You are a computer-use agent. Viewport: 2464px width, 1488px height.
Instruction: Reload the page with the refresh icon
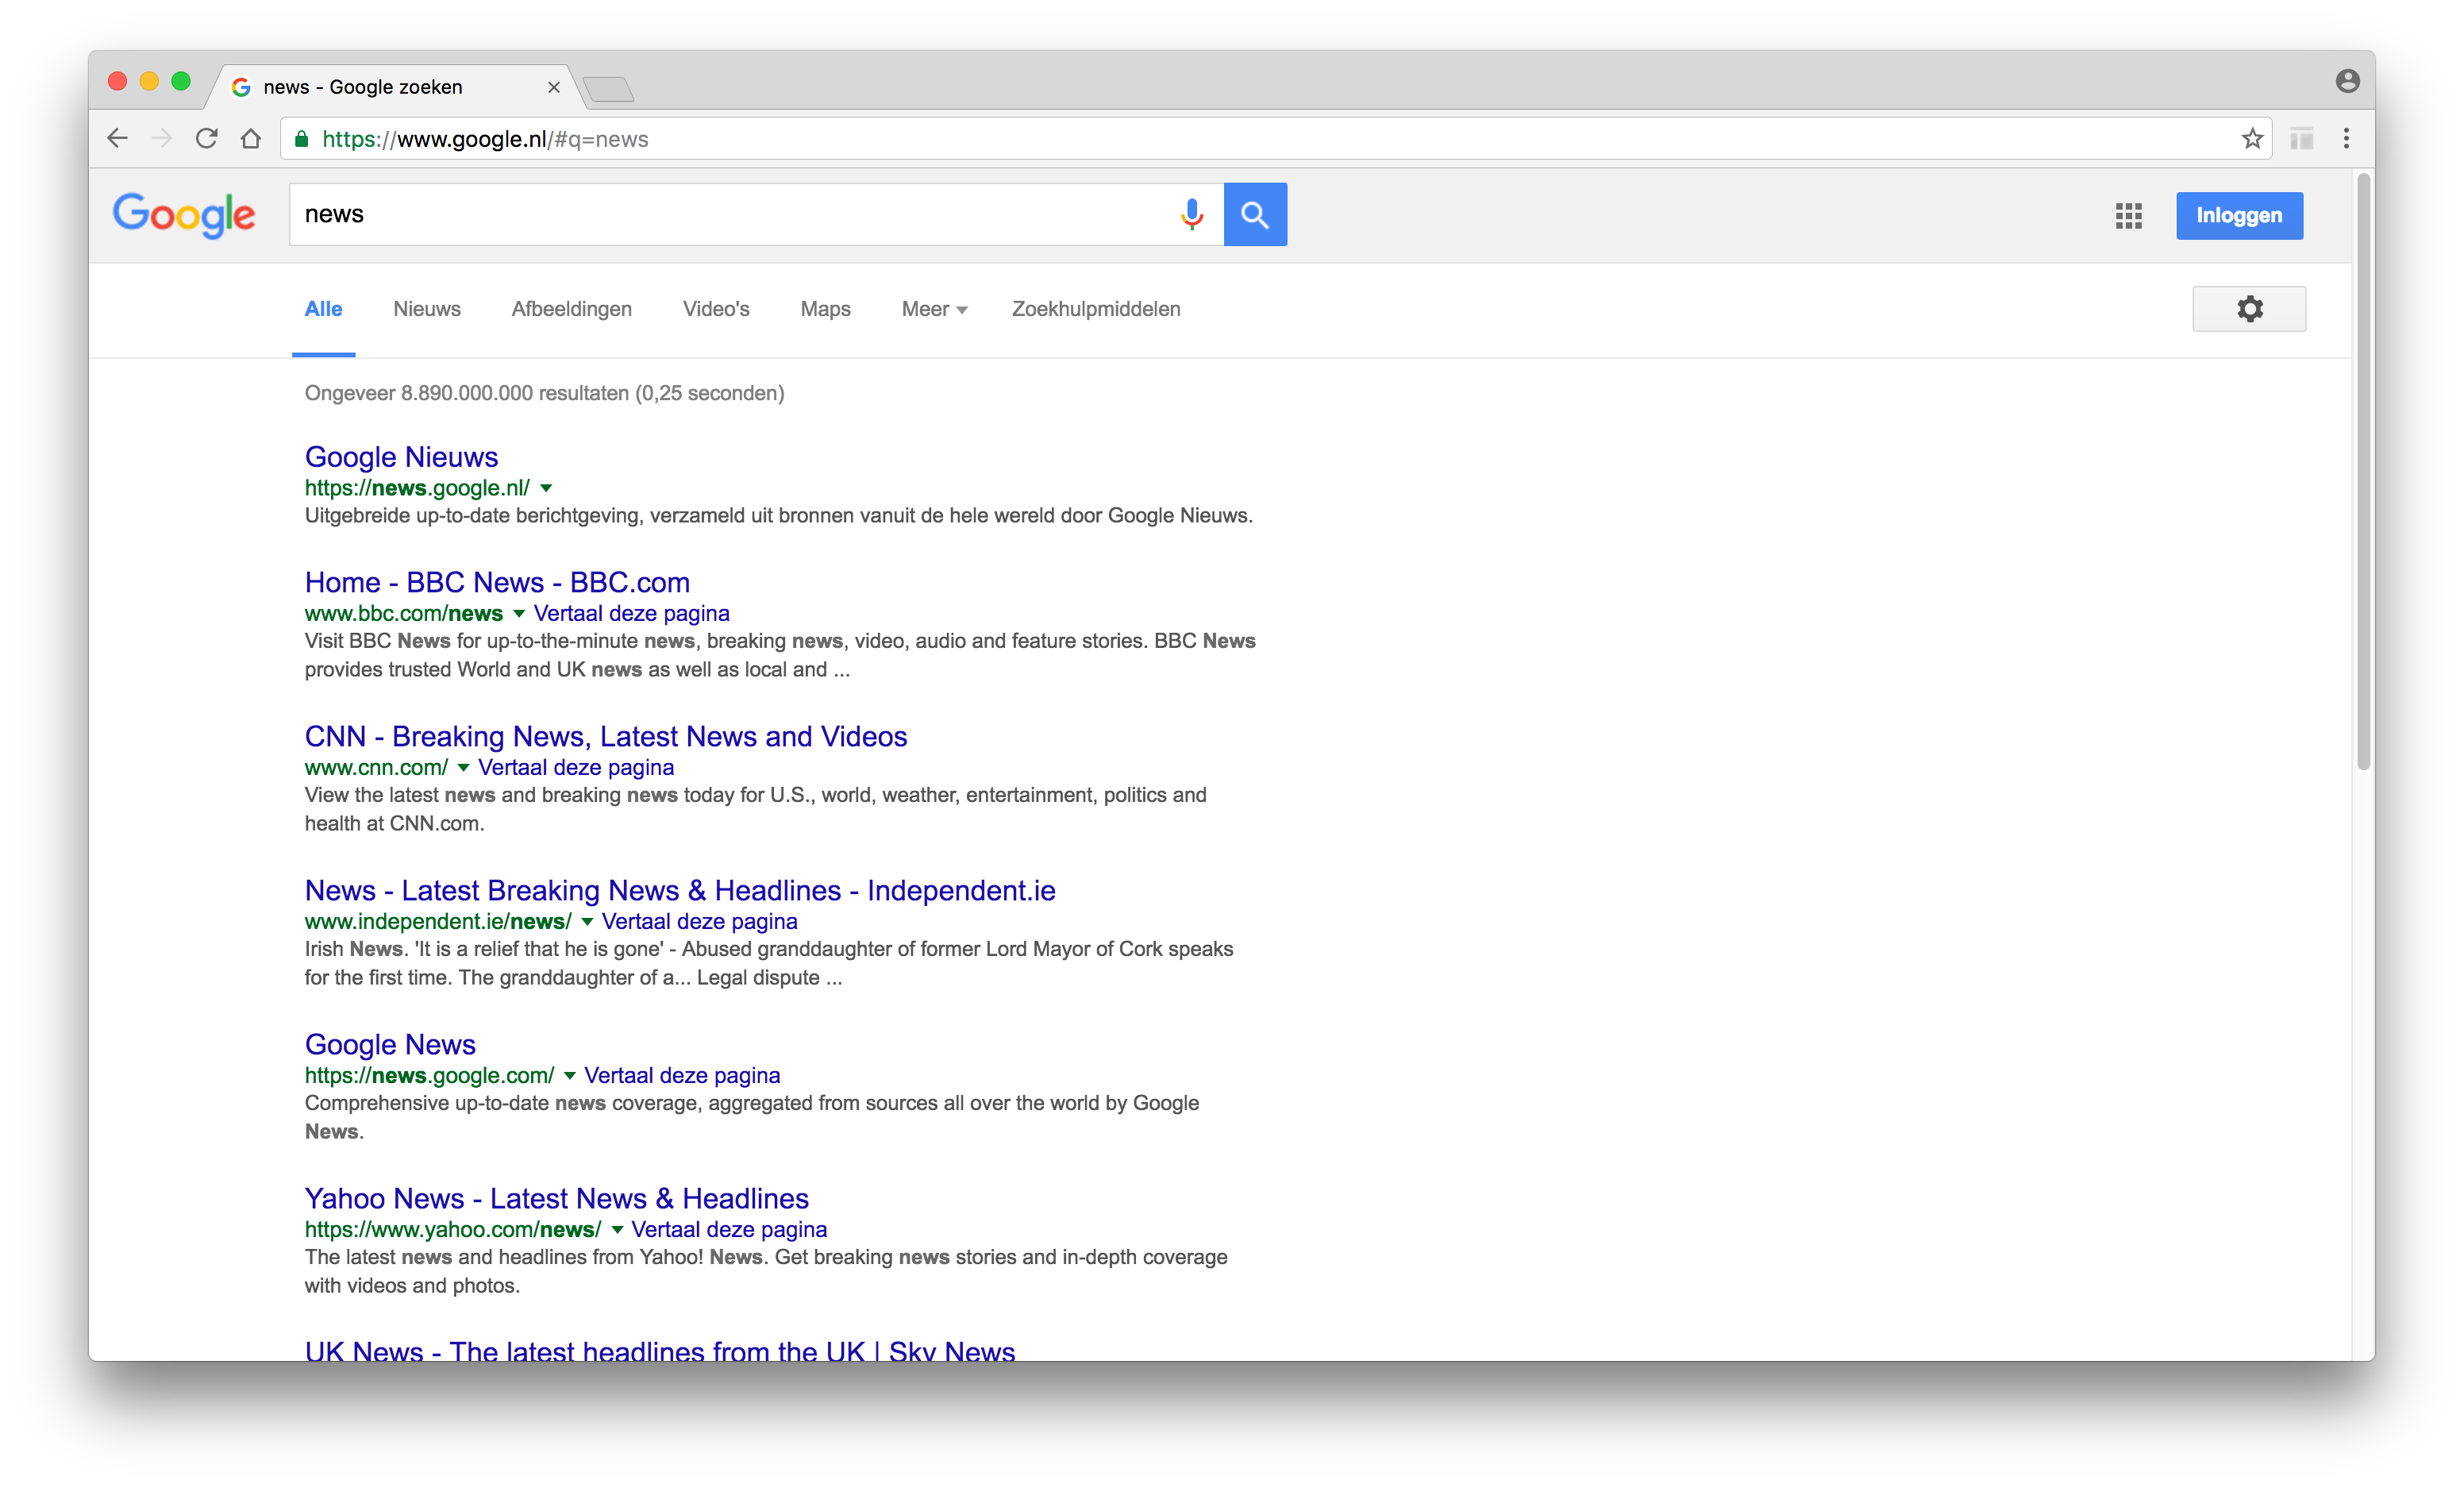[x=207, y=138]
